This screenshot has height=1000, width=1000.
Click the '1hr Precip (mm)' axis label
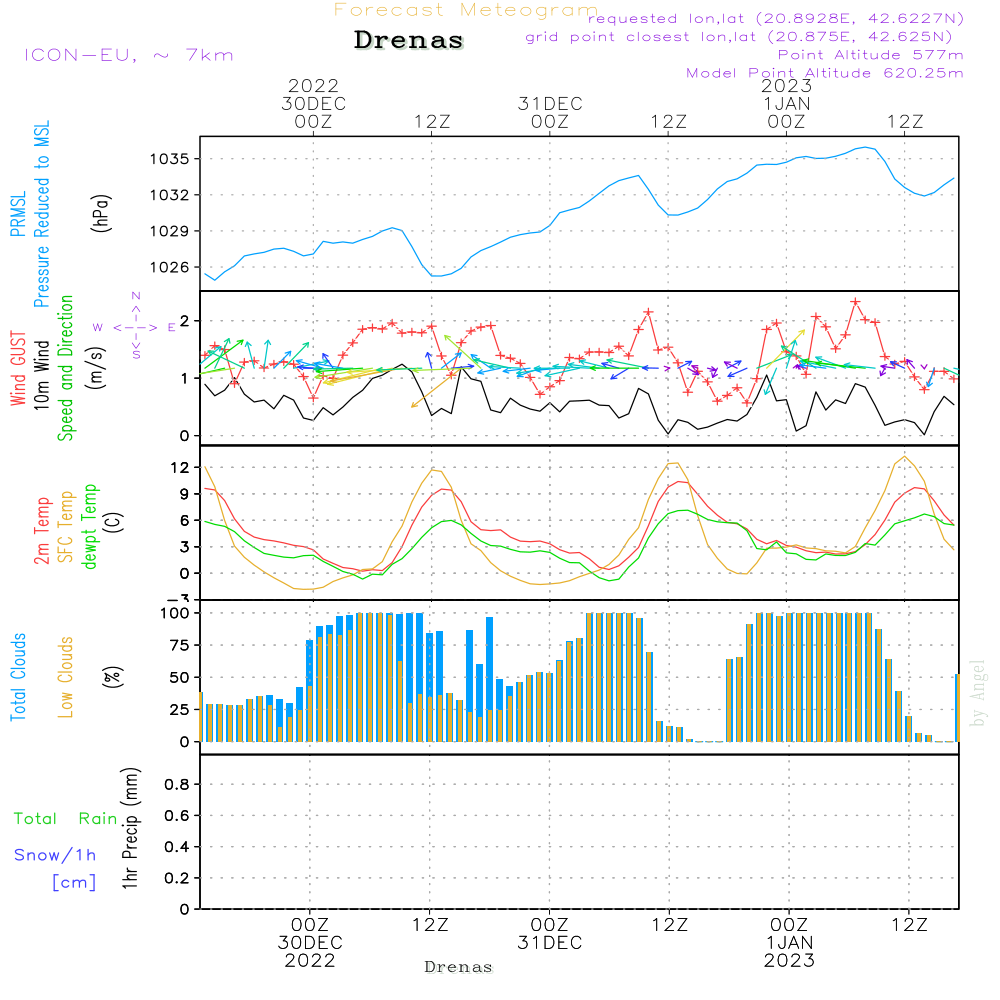pyautogui.click(x=129, y=828)
